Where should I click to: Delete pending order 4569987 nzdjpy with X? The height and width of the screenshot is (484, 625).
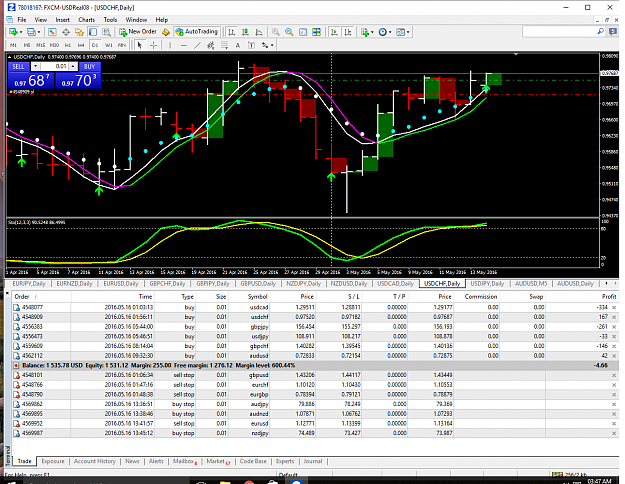coord(614,433)
